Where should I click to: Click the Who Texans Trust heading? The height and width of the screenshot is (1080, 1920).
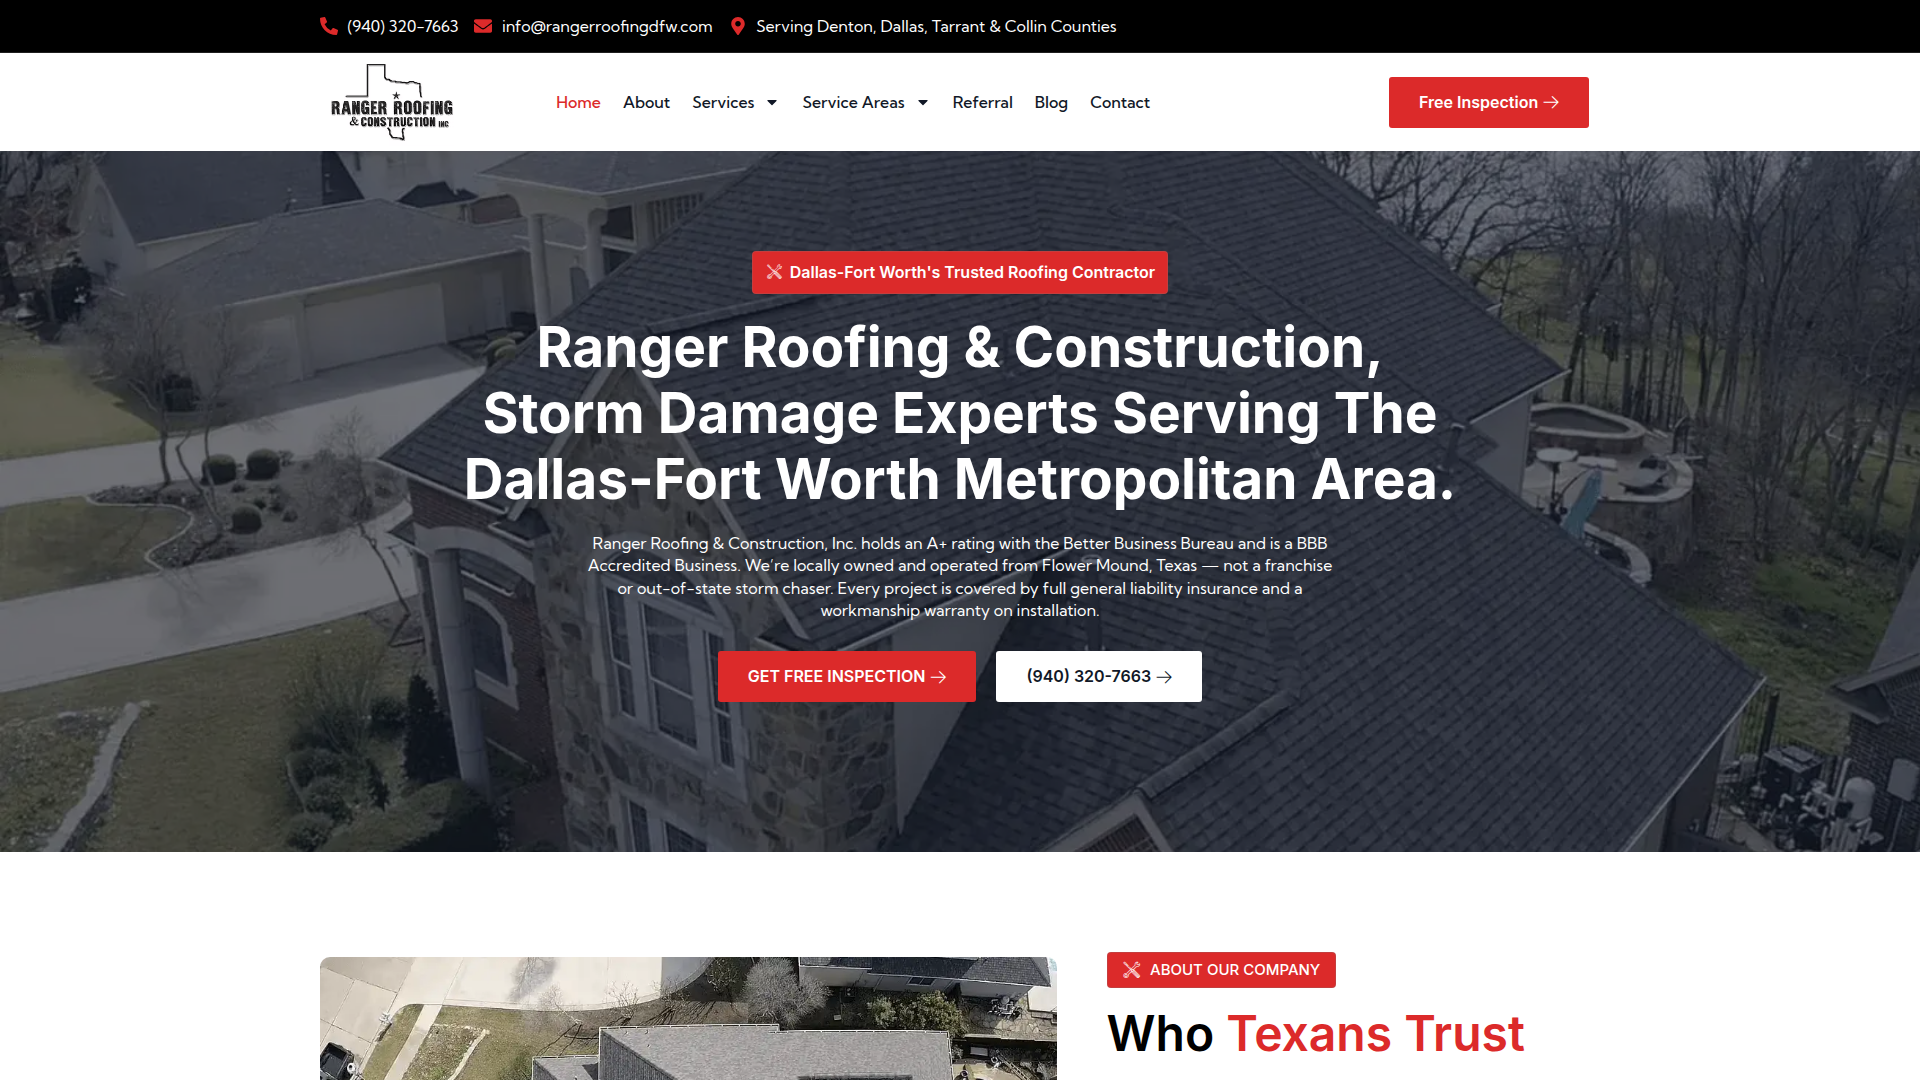coord(1315,1033)
